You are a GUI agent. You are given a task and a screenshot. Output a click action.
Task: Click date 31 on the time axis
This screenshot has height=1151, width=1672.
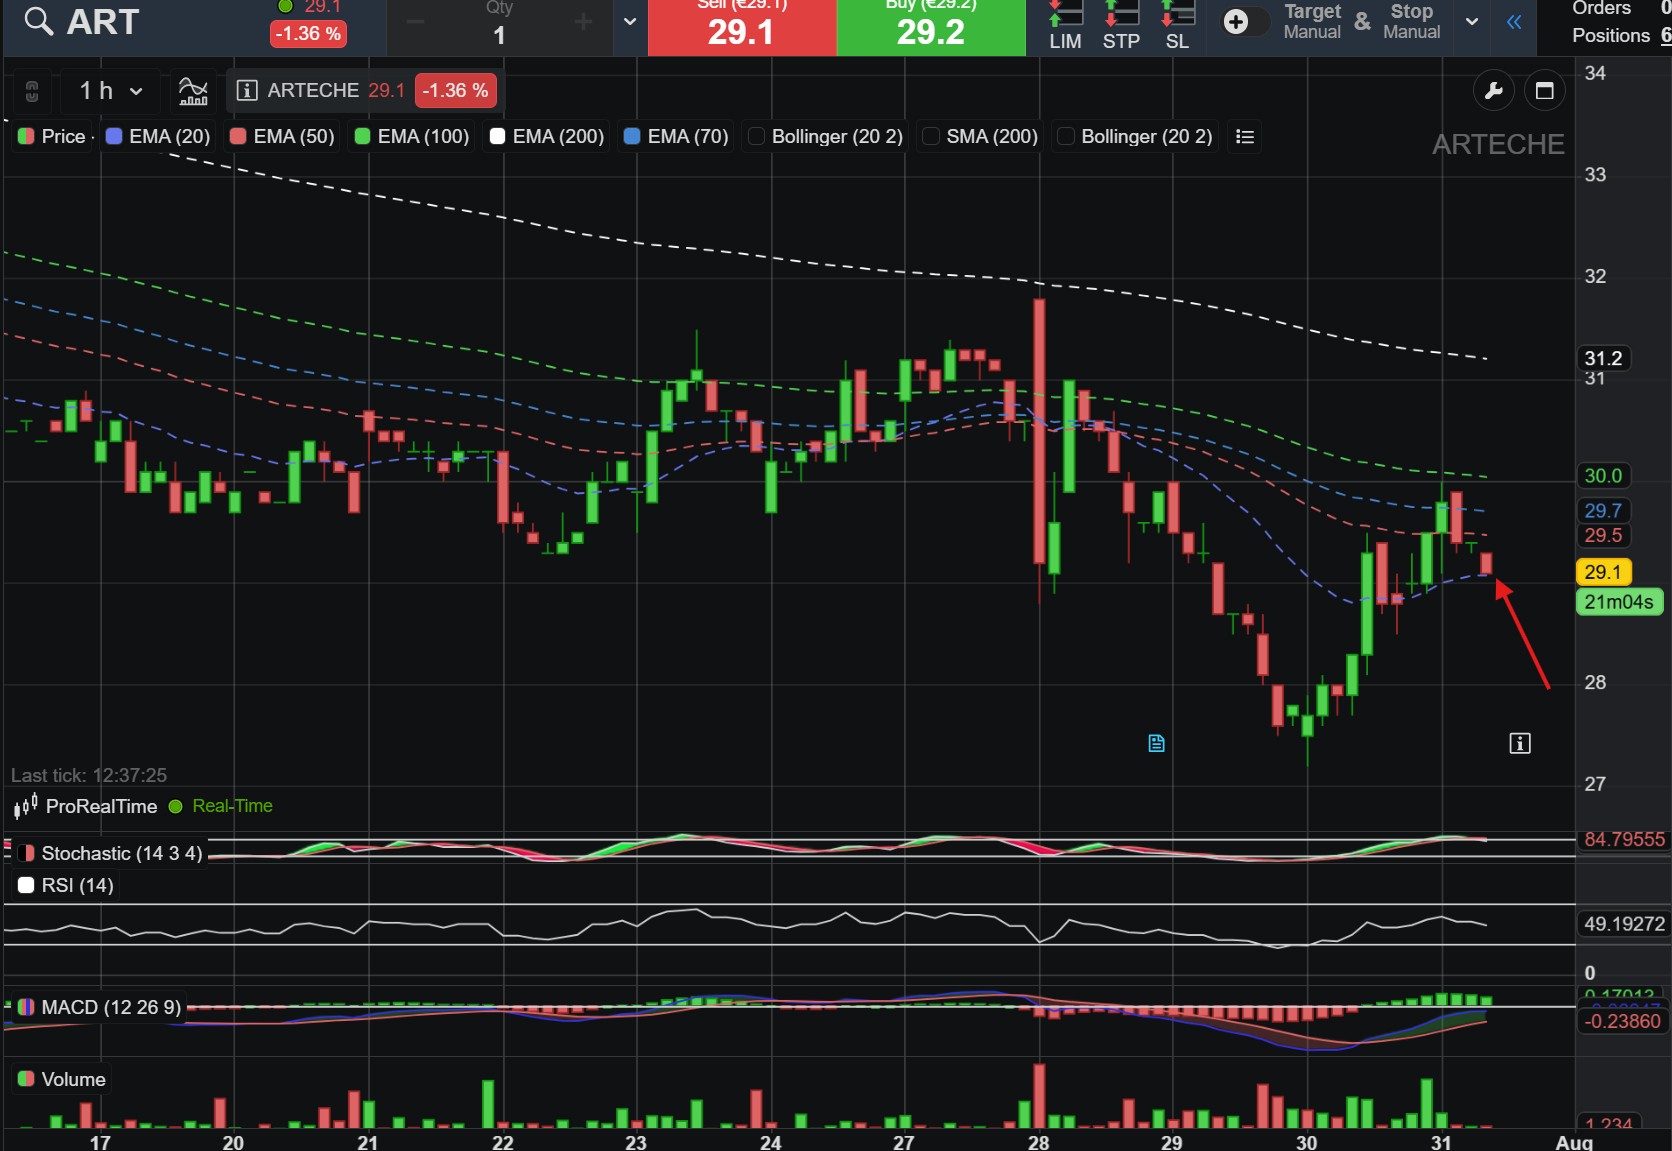(x=1441, y=1142)
